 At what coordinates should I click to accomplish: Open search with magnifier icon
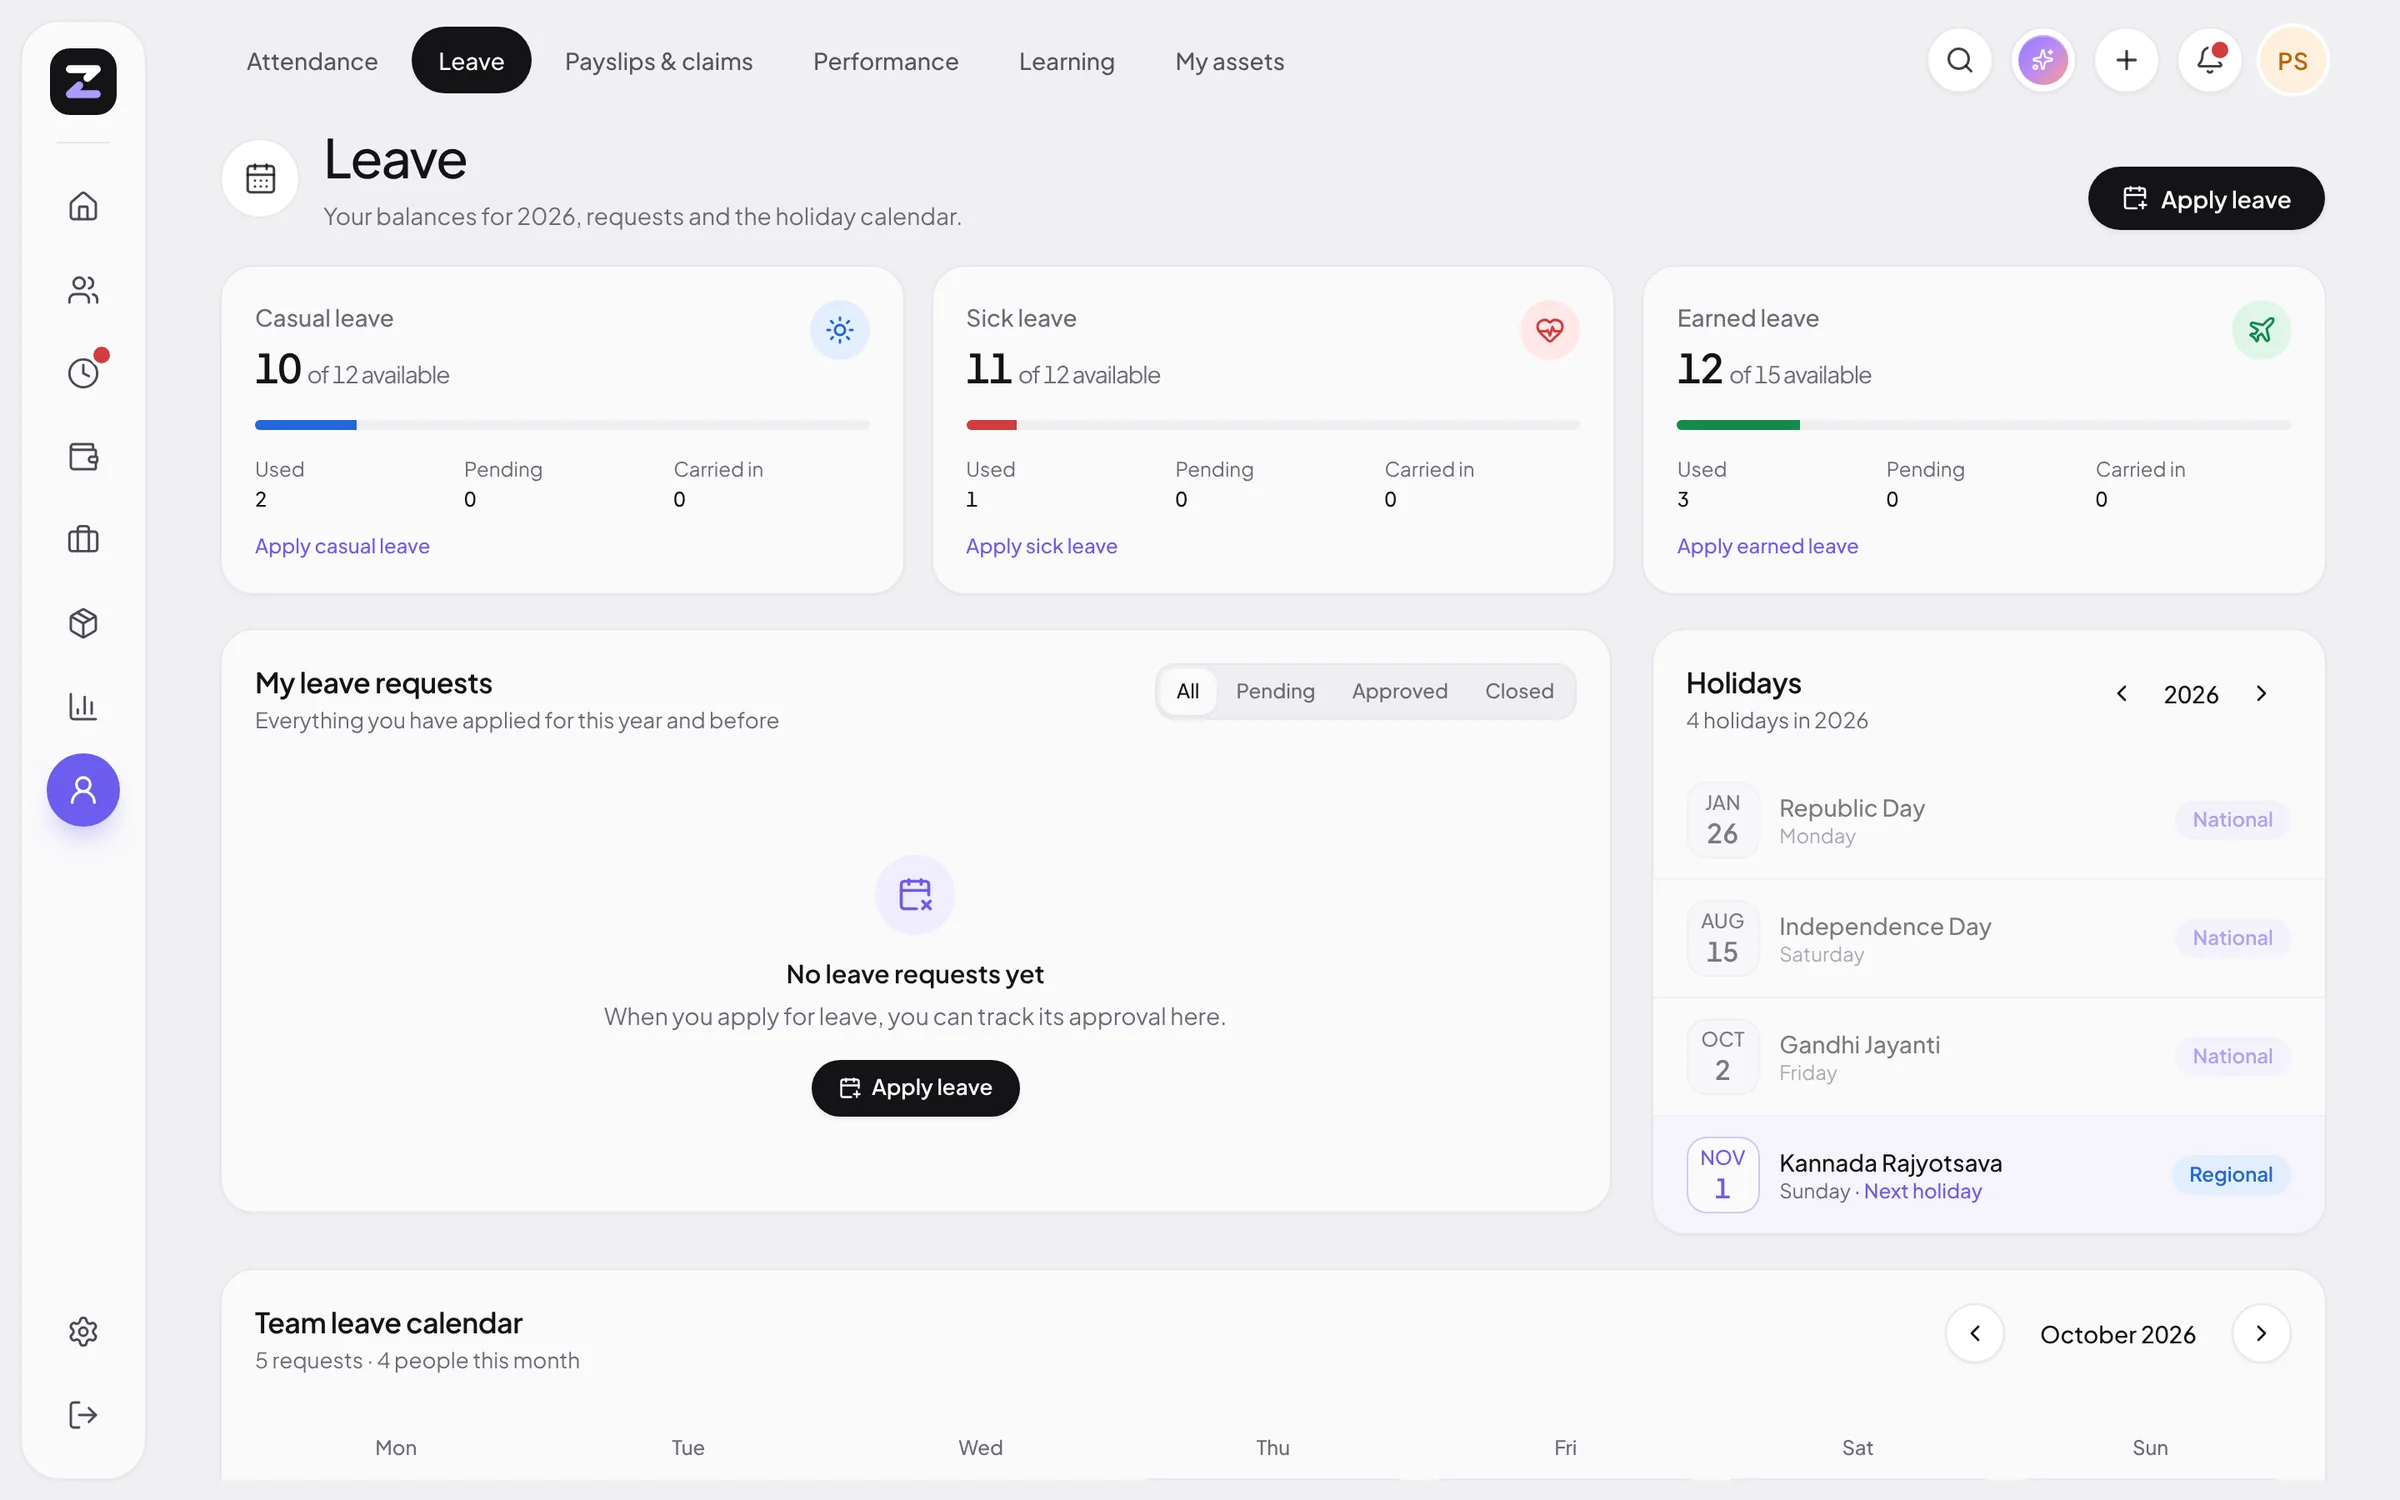[x=1960, y=61]
